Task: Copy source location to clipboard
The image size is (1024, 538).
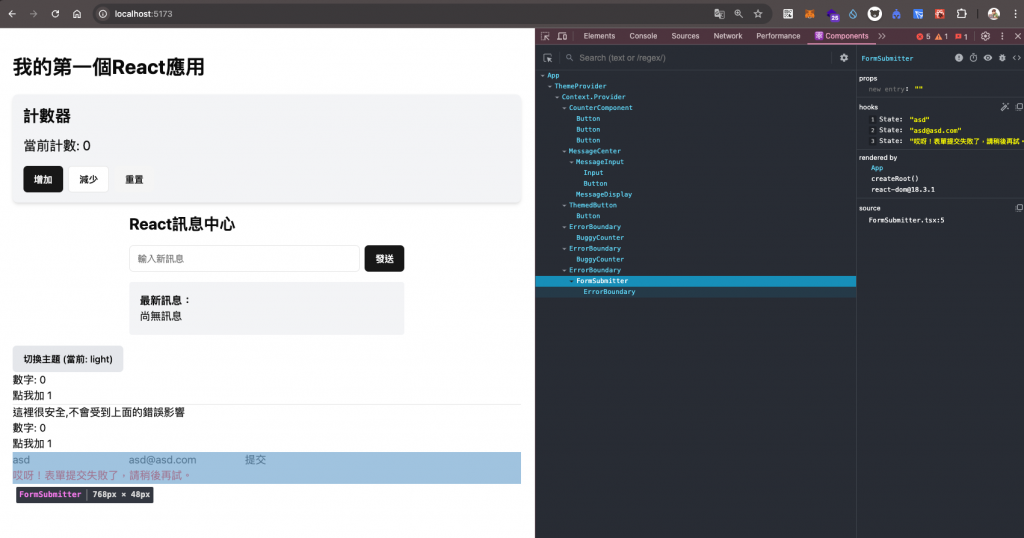Action: [x=1019, y=208]
